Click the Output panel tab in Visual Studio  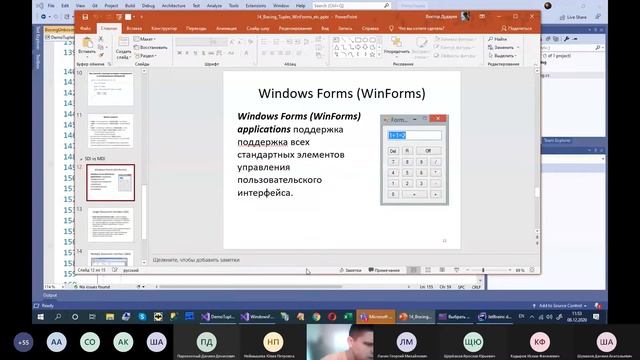coord(50,295)
